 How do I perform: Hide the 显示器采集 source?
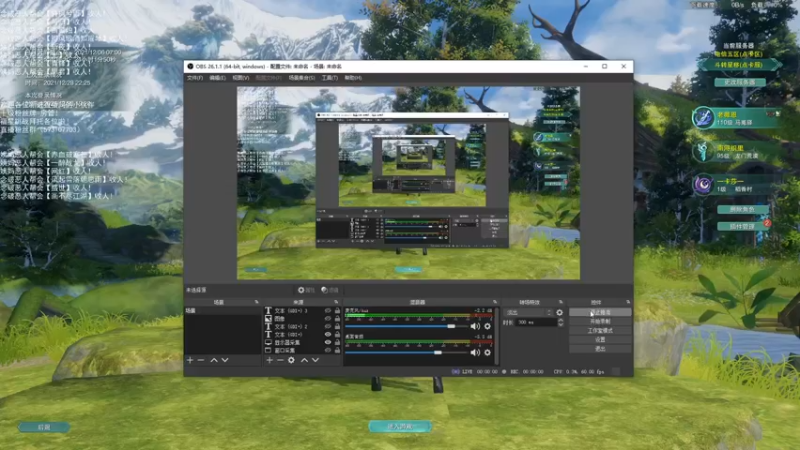pos(328,342)
